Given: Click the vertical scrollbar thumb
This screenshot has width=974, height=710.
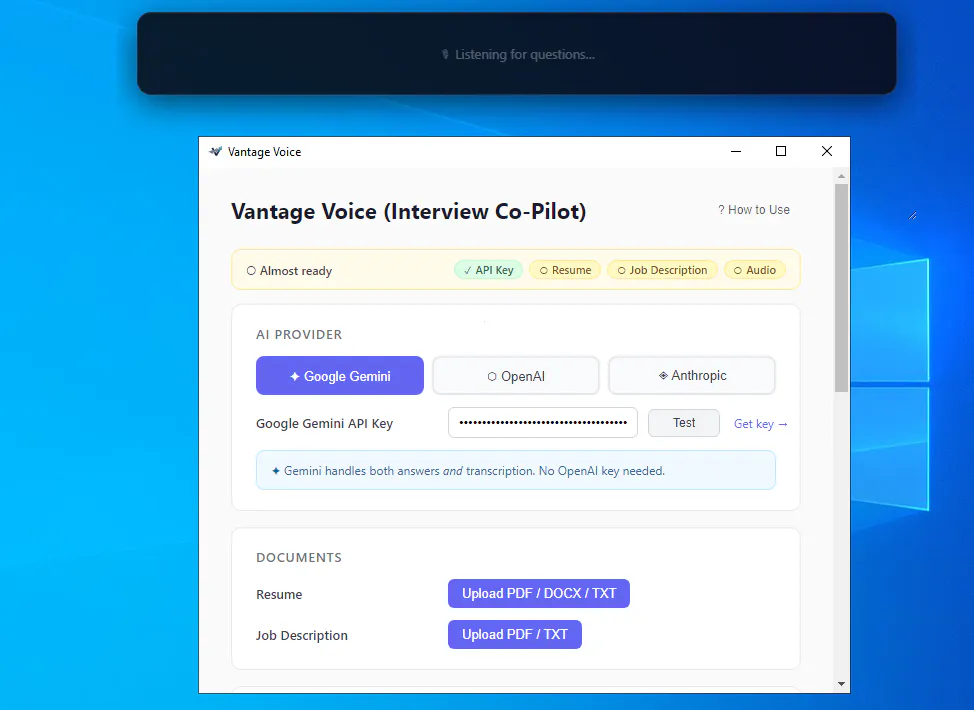Looking at the screenshot, I should [842, 288].
